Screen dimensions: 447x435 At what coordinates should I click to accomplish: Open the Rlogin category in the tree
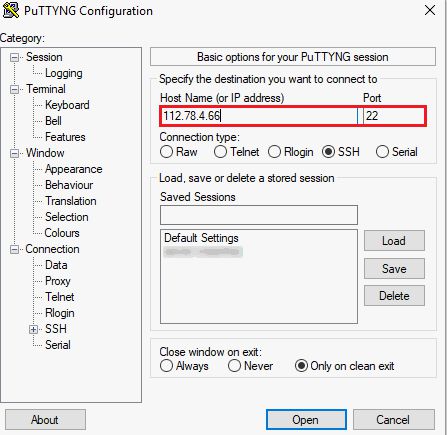pyautogui.click(x=60, y=313)
